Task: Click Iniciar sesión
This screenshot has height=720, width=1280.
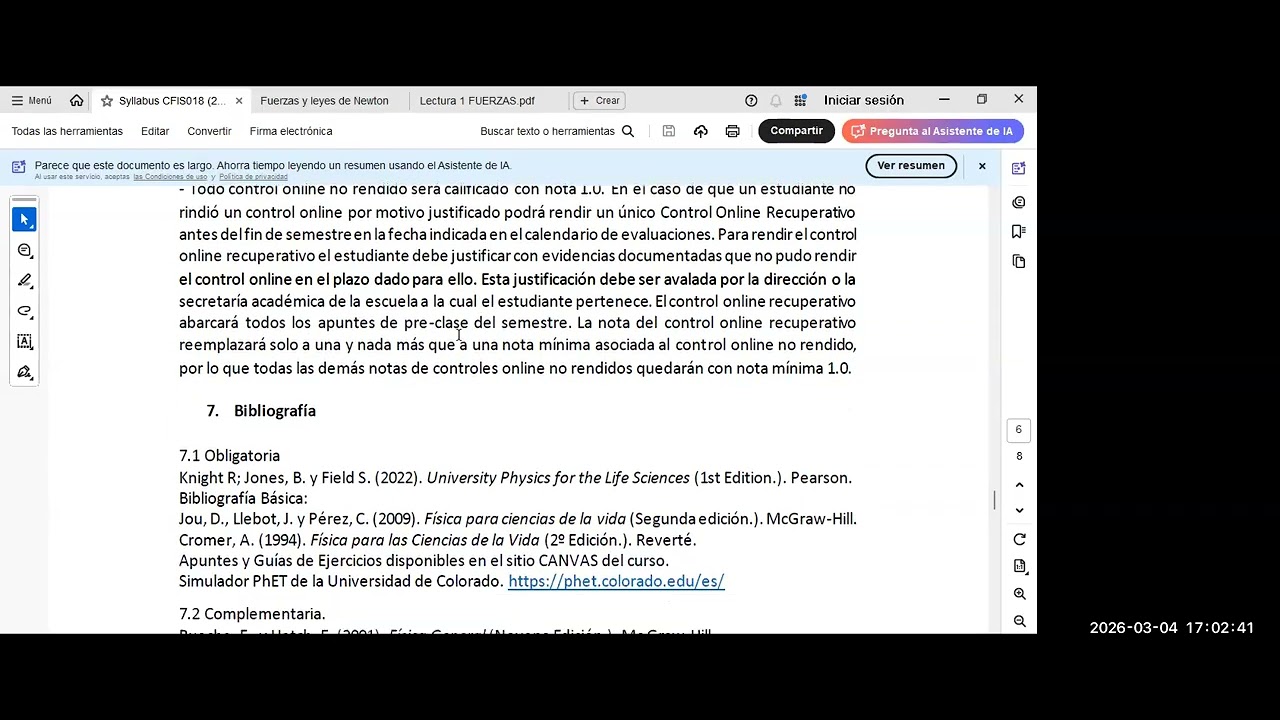Action: (x=864, y=101)
